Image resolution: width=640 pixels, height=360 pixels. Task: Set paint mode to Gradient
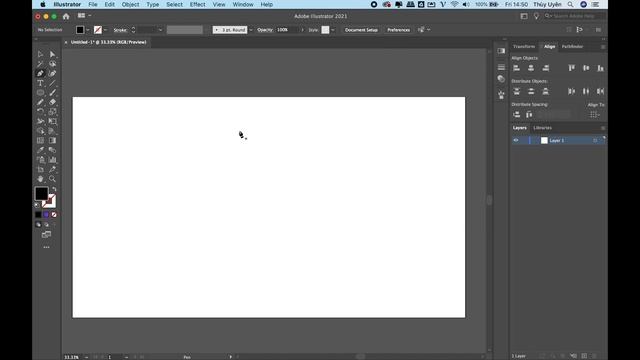[46, 215]
